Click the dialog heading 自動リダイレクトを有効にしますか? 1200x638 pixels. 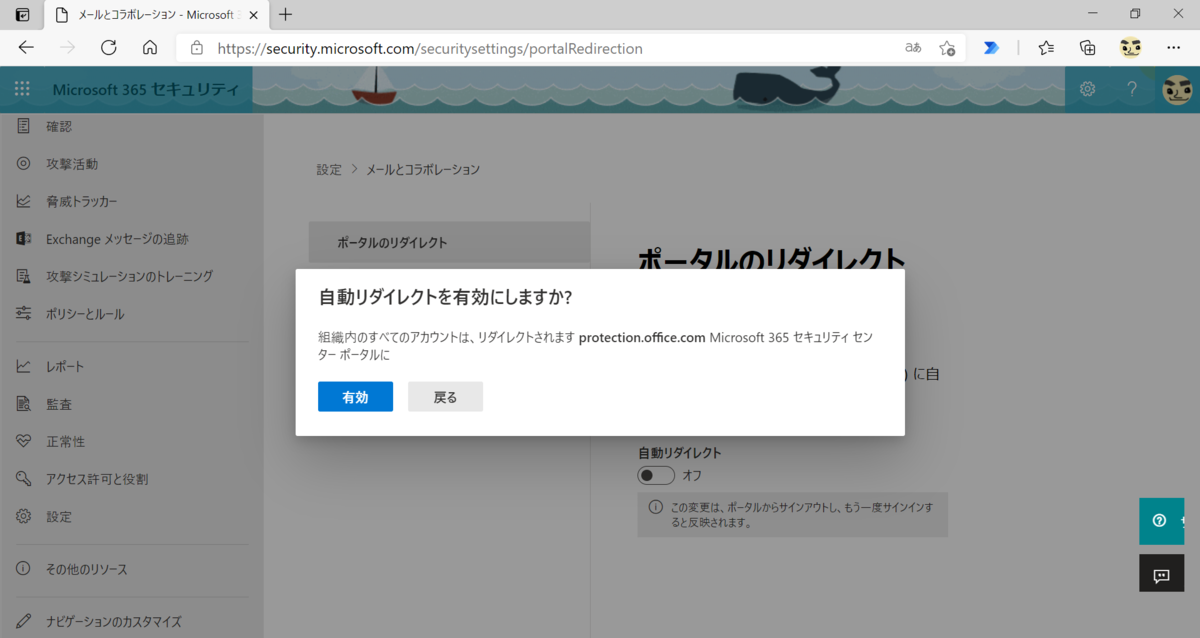[445, 297]
